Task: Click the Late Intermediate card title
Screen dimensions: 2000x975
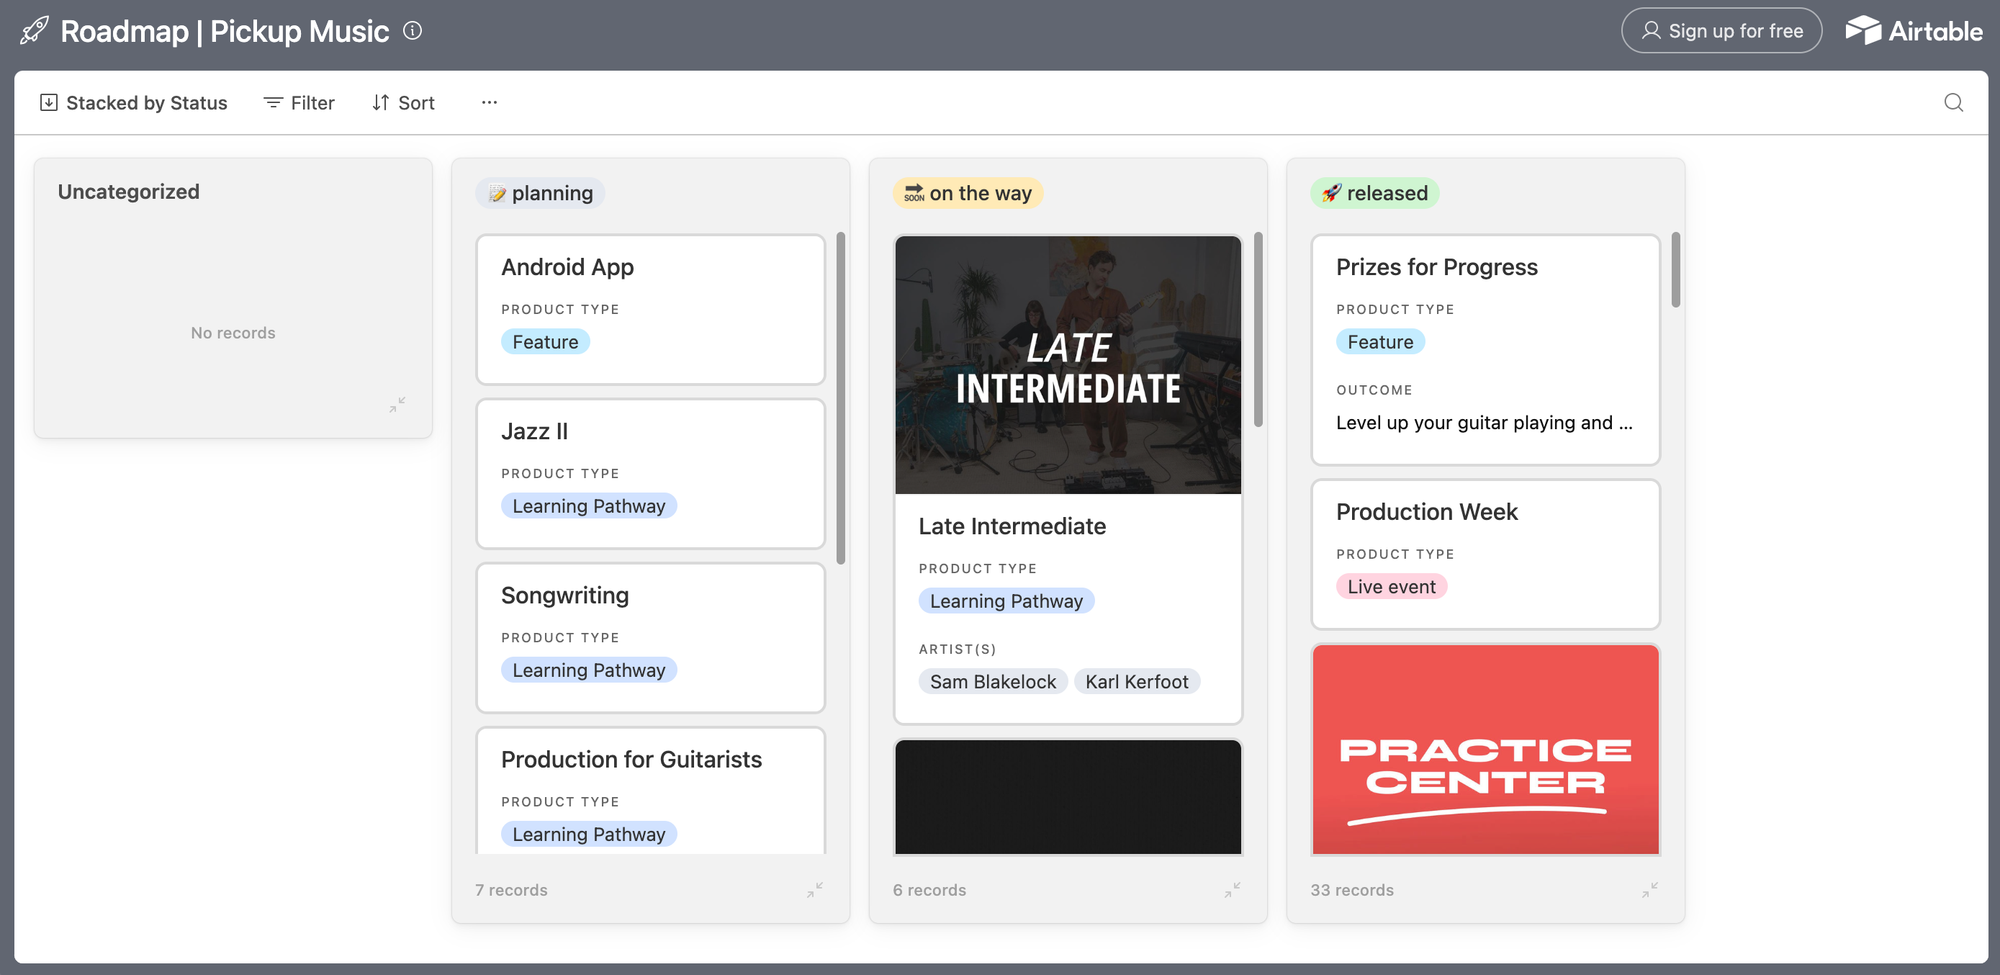Action: 1012,526
